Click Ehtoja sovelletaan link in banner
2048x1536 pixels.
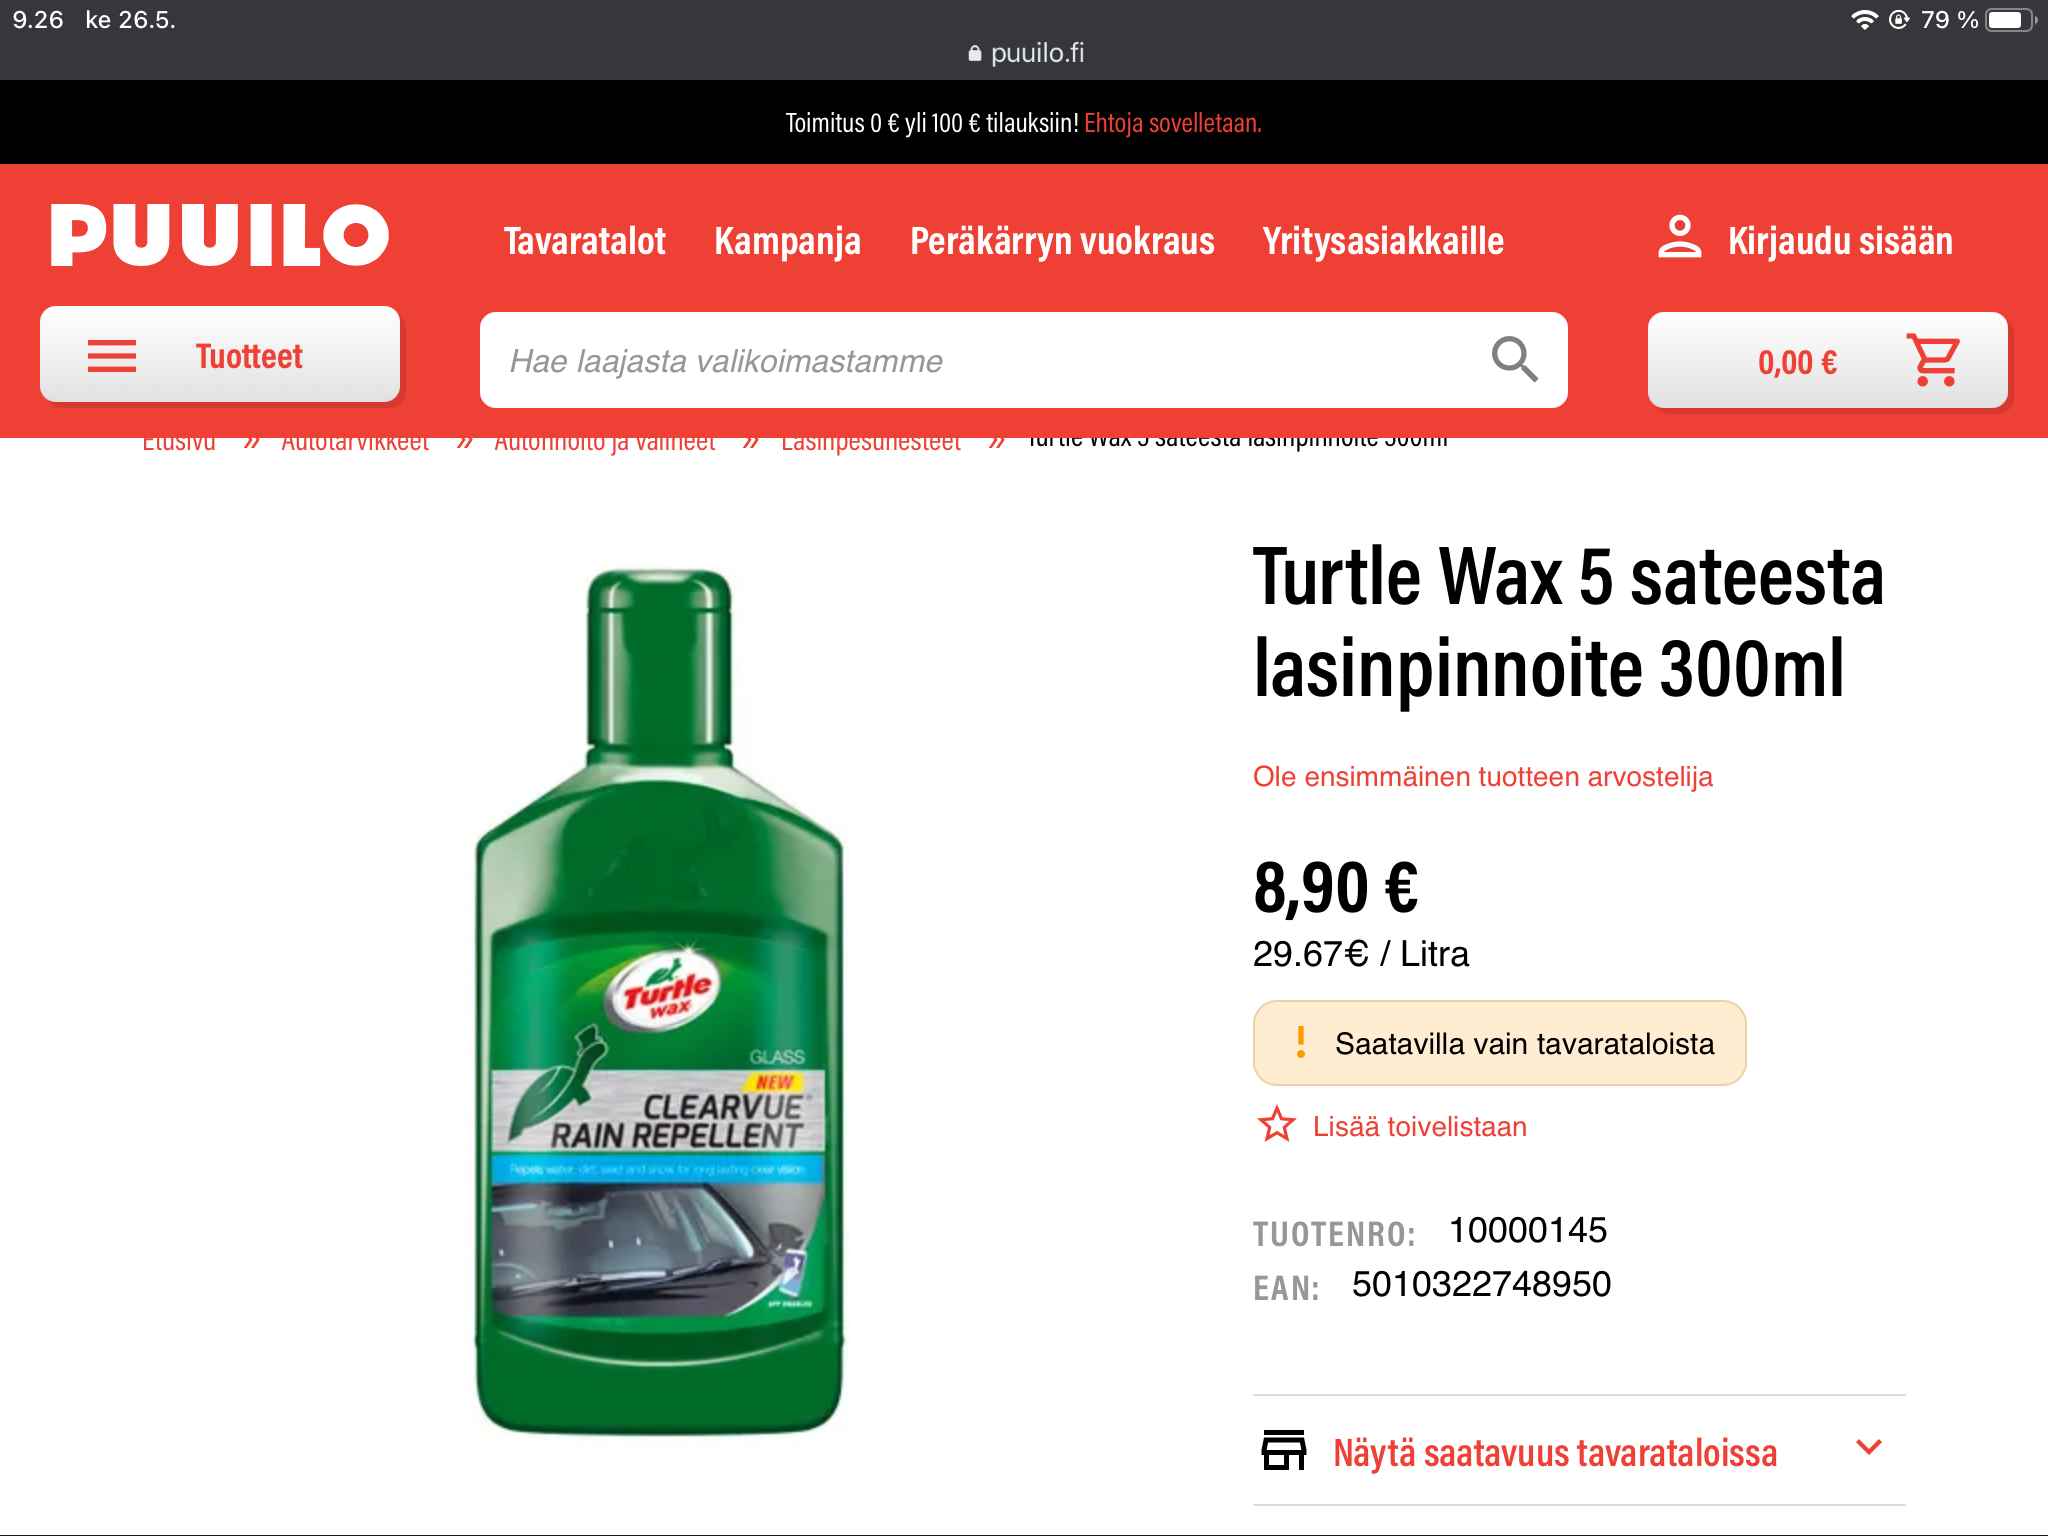click(1173, 123)
